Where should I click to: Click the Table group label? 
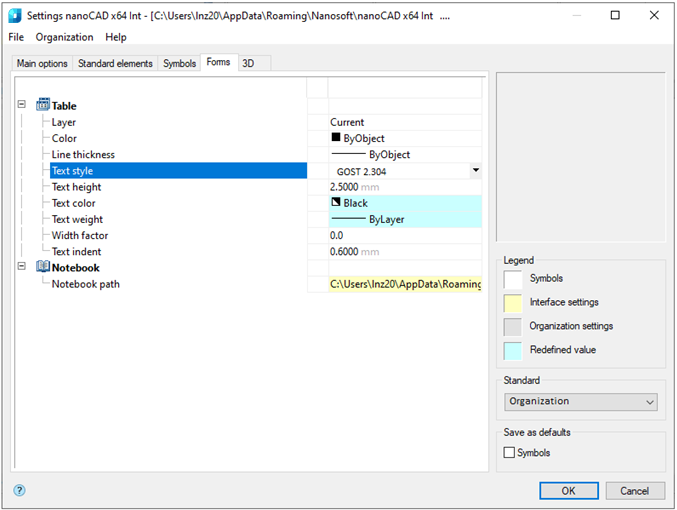point(64,106)
